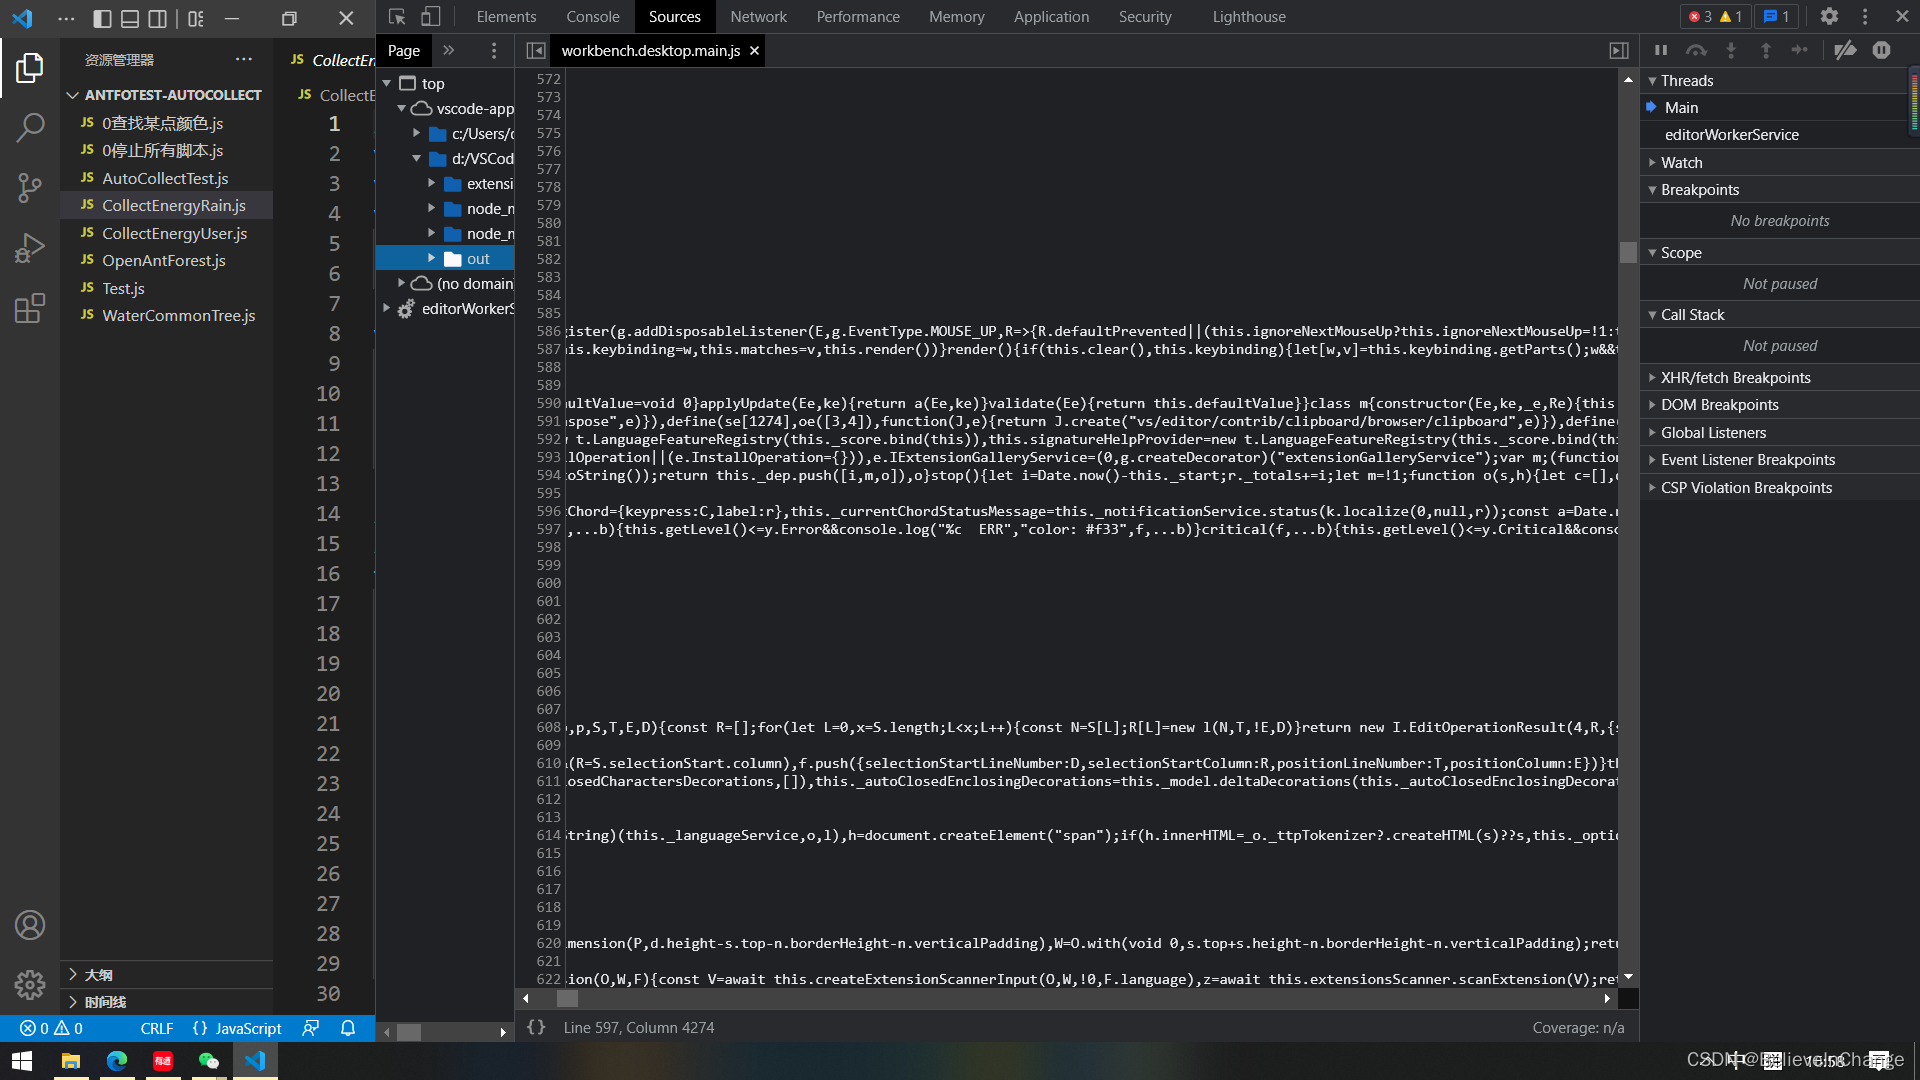1920x1080 pixels.
Task: Switch to the Network tab
Action: coord(758,16)
